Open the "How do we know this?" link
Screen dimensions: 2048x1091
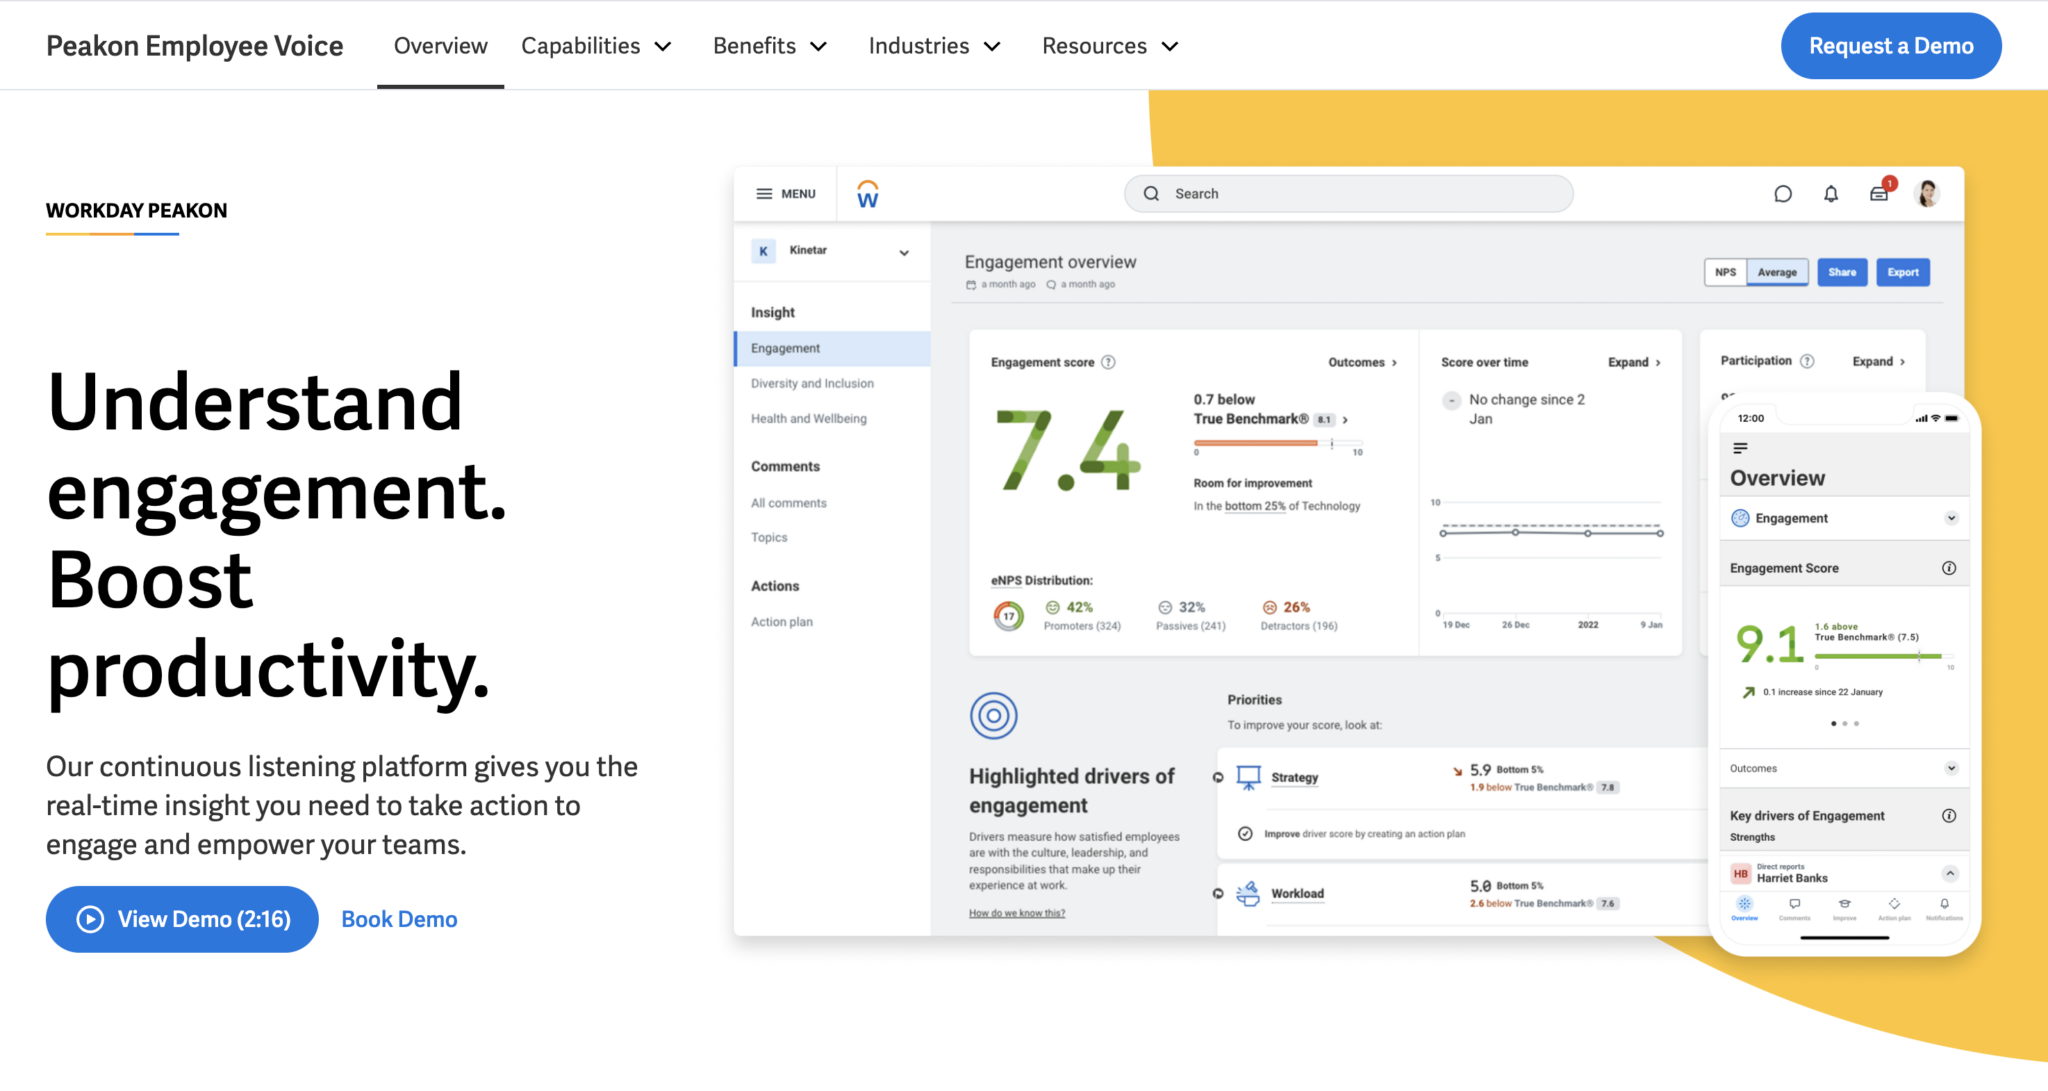1016,913
